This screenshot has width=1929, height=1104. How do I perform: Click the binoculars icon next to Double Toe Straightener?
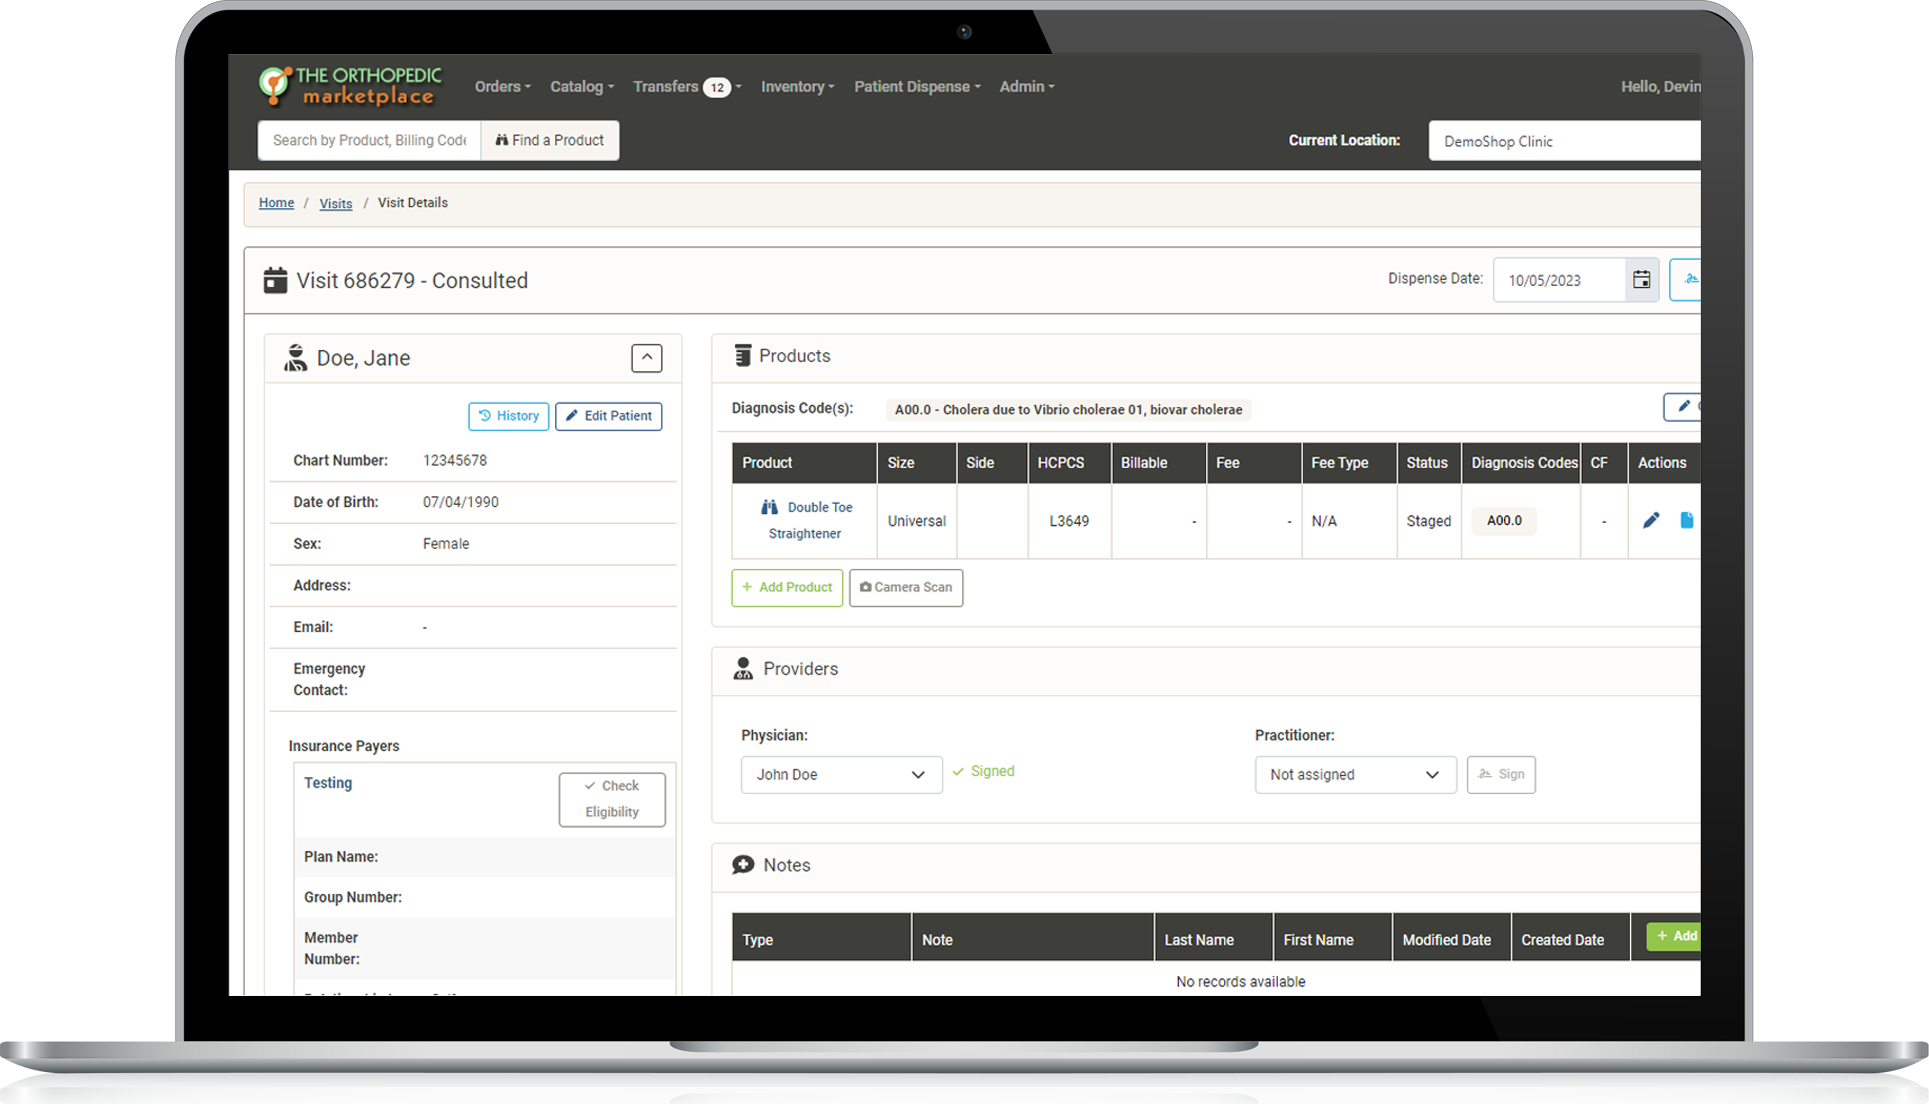[x=769, y=507]
